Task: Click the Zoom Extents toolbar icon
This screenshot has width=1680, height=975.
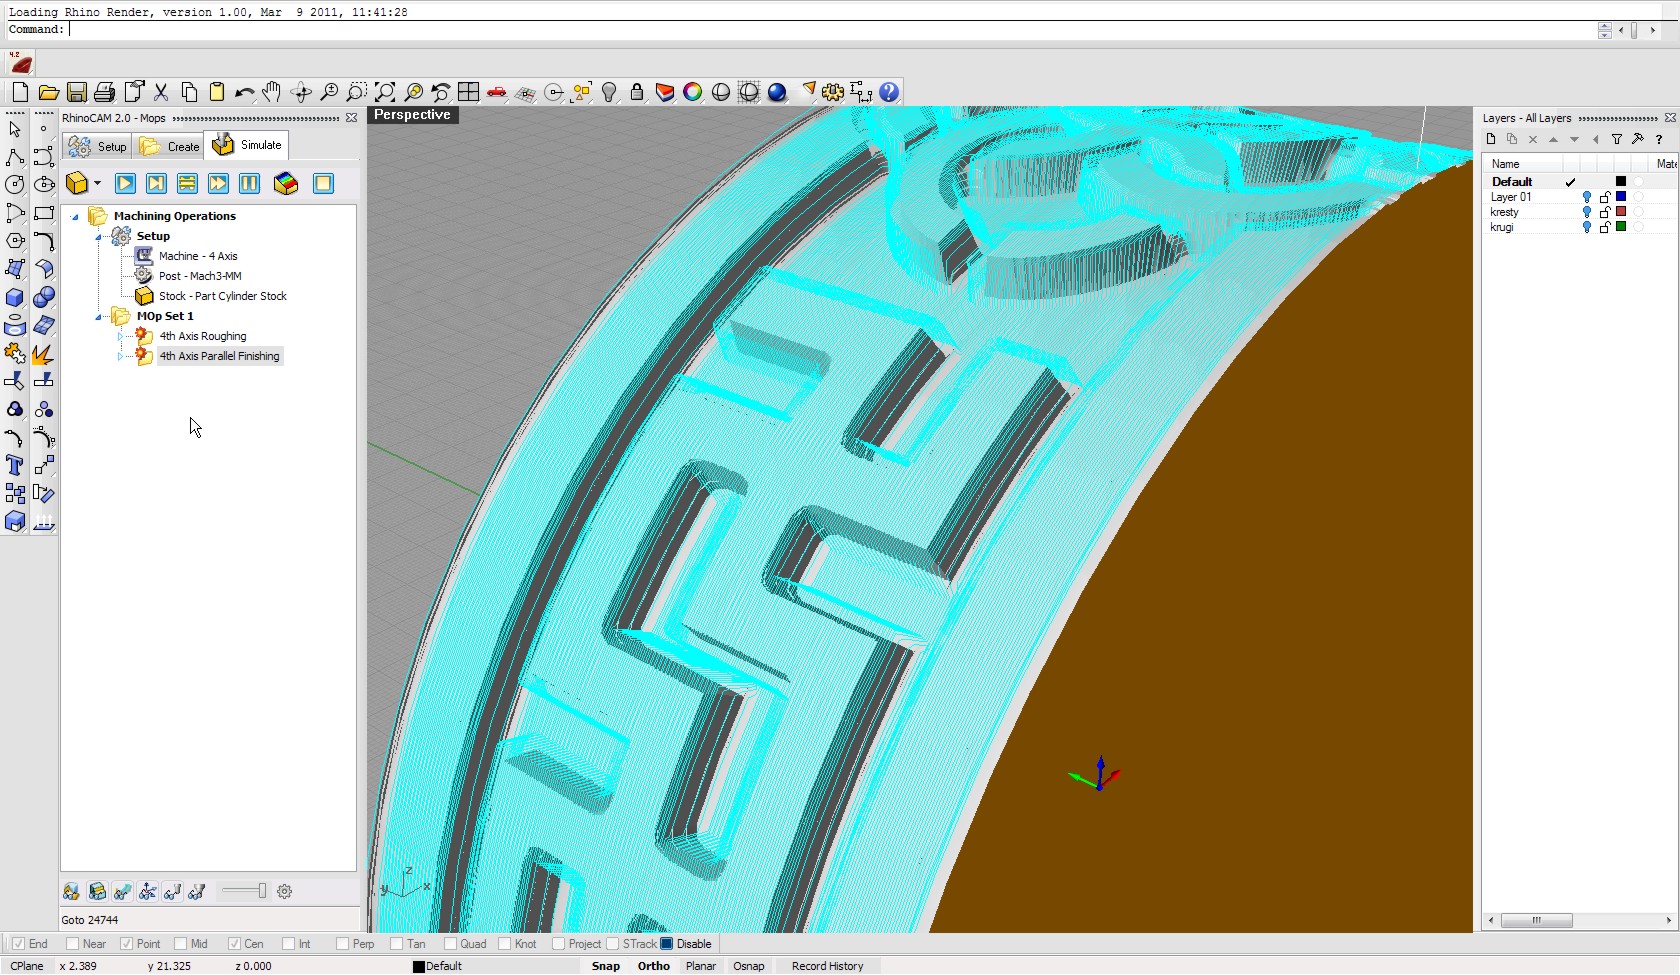Action: coord(385,93)
